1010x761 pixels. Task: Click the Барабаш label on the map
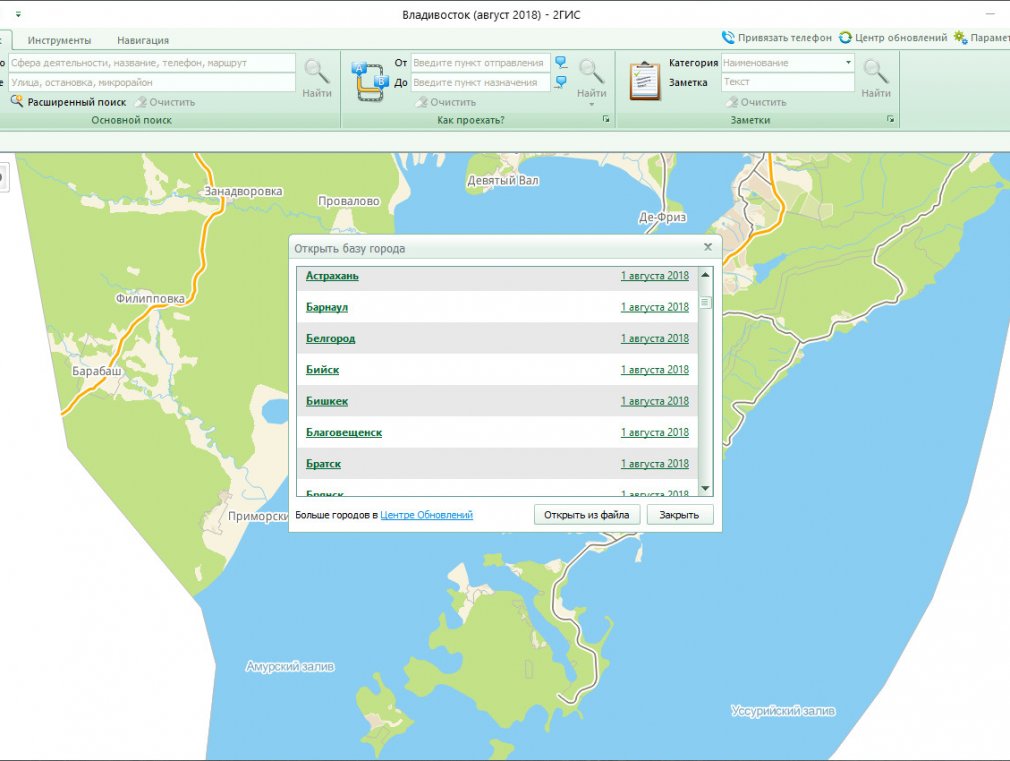tap(97, 371)
